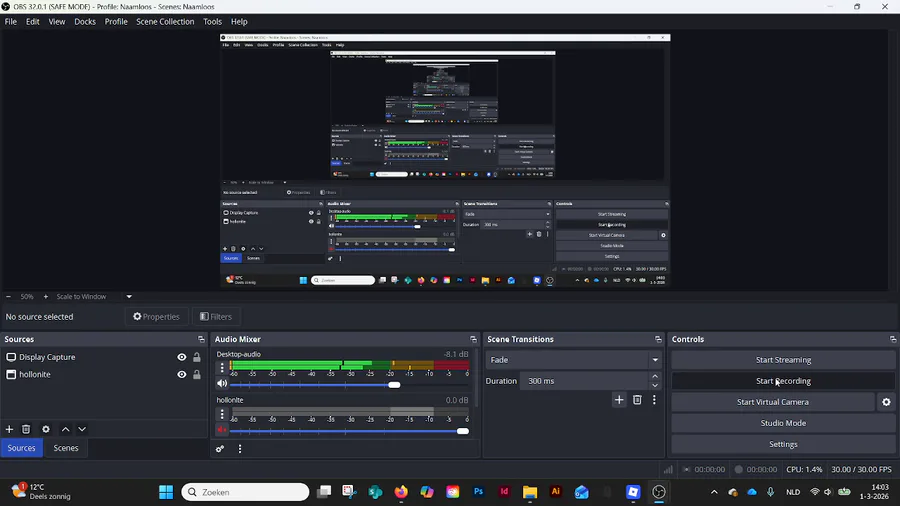Click the Display Capture source icon

click(x=11, y=357)
